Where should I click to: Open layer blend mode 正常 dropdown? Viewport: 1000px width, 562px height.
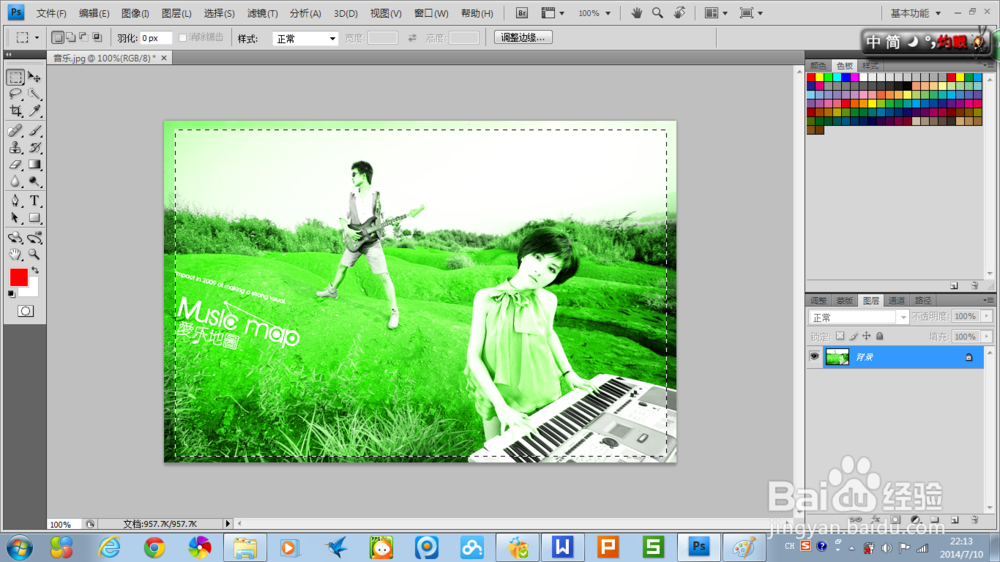tap(858, 317)
